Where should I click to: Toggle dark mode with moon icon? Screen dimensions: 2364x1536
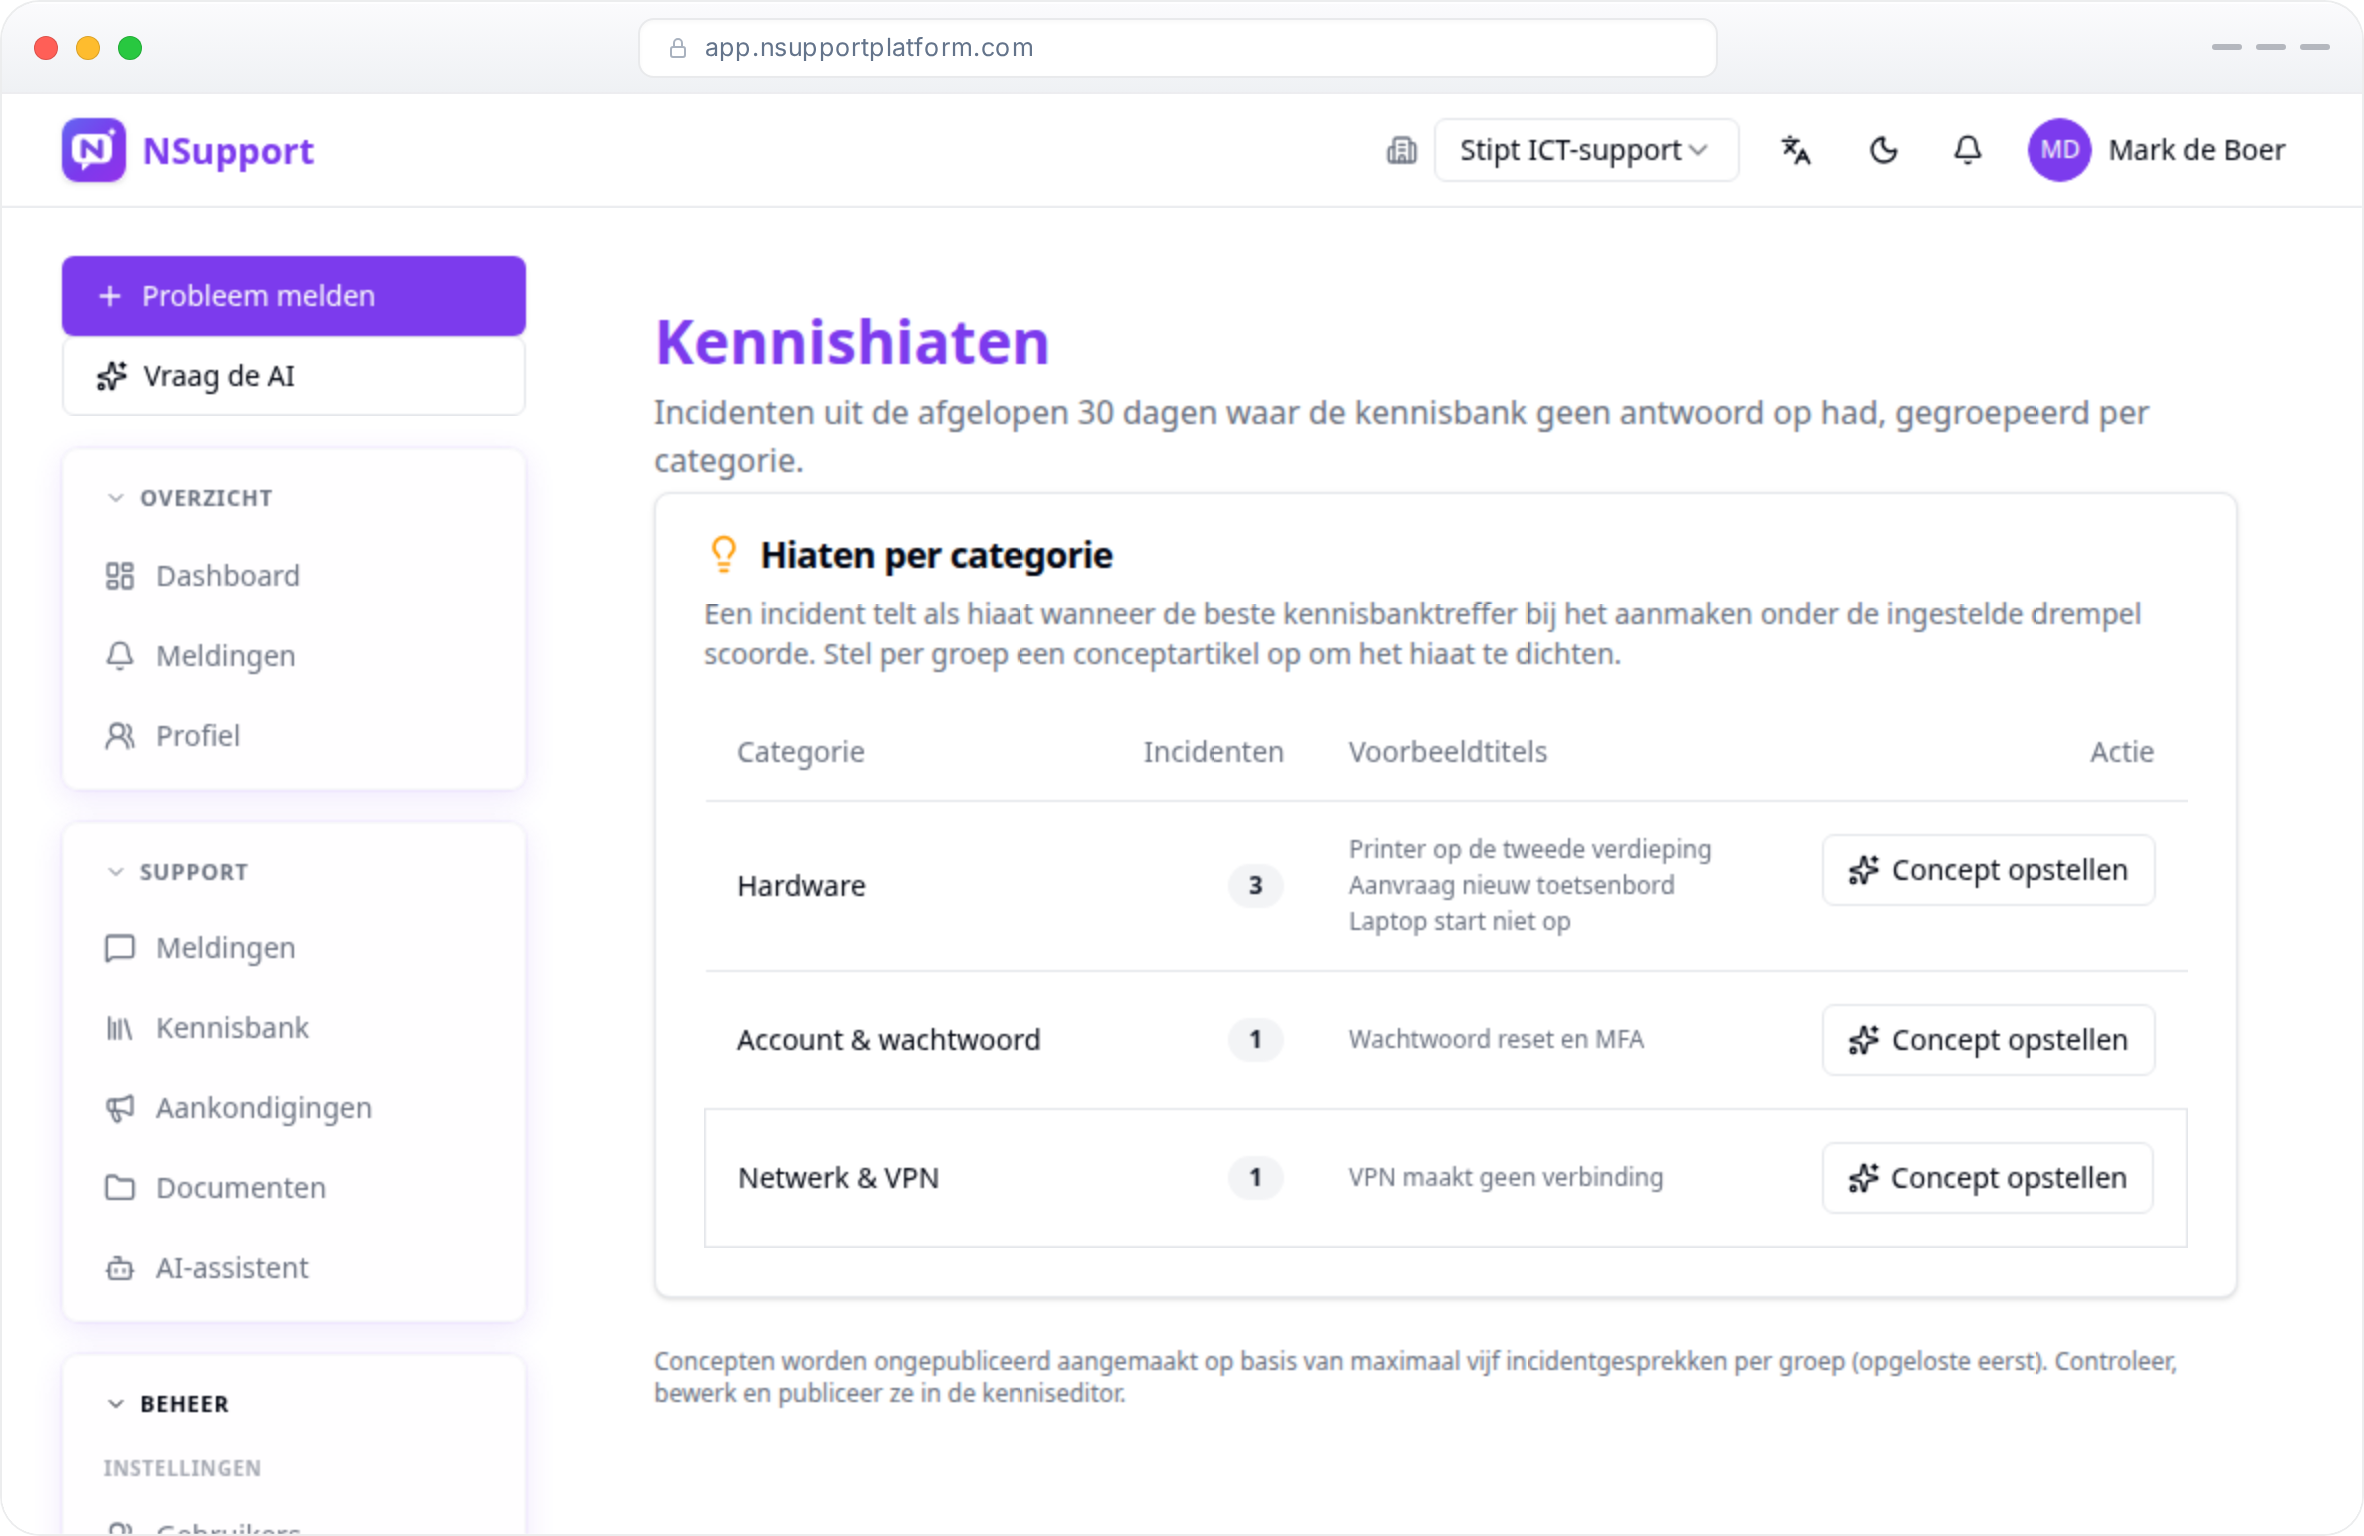[1883, 150]
